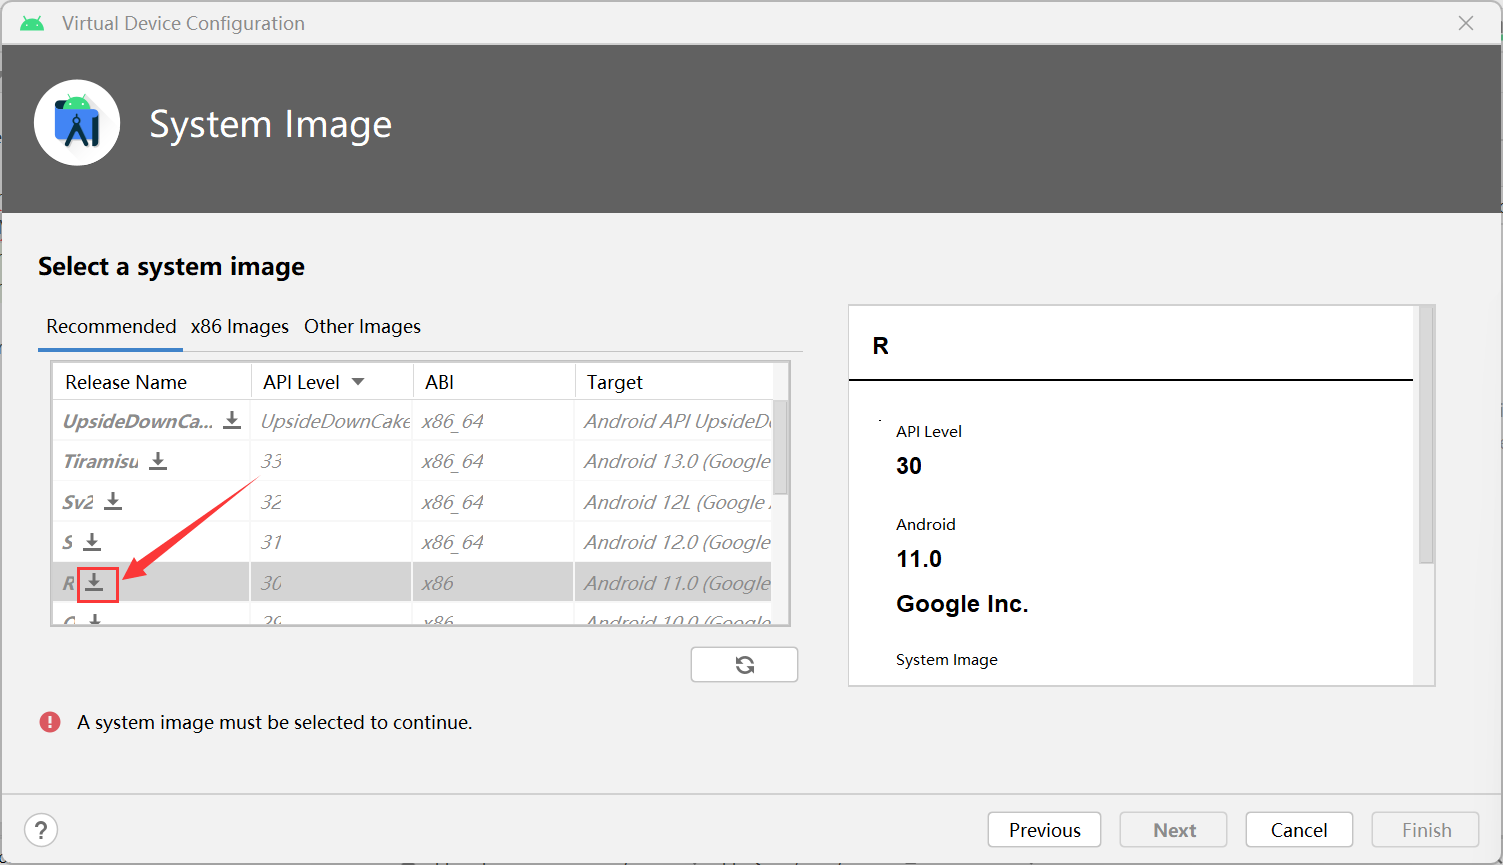This screenshot has height=865, width=1503.
Task: Click the R heading in details panel
Action: pyautogui.click(x=881, y=346)
